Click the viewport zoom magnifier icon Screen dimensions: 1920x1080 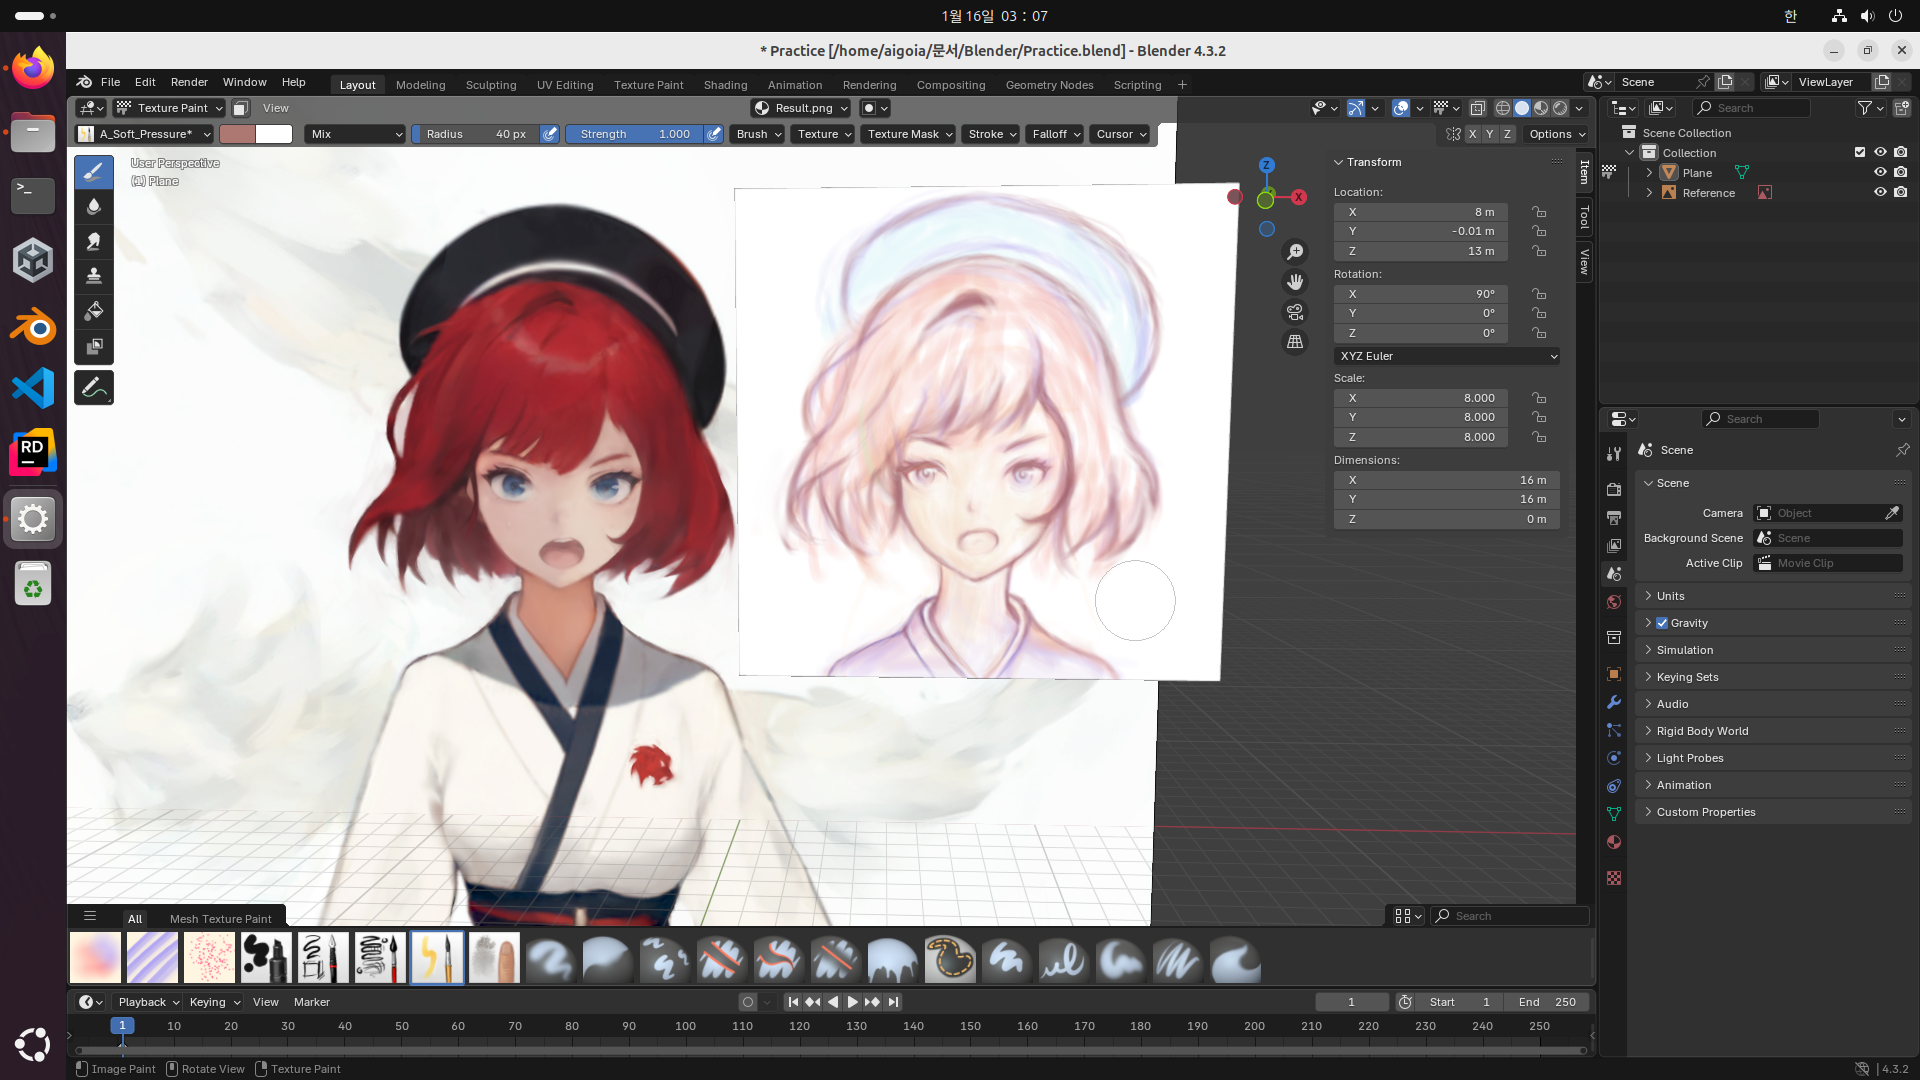point(1295,252)
